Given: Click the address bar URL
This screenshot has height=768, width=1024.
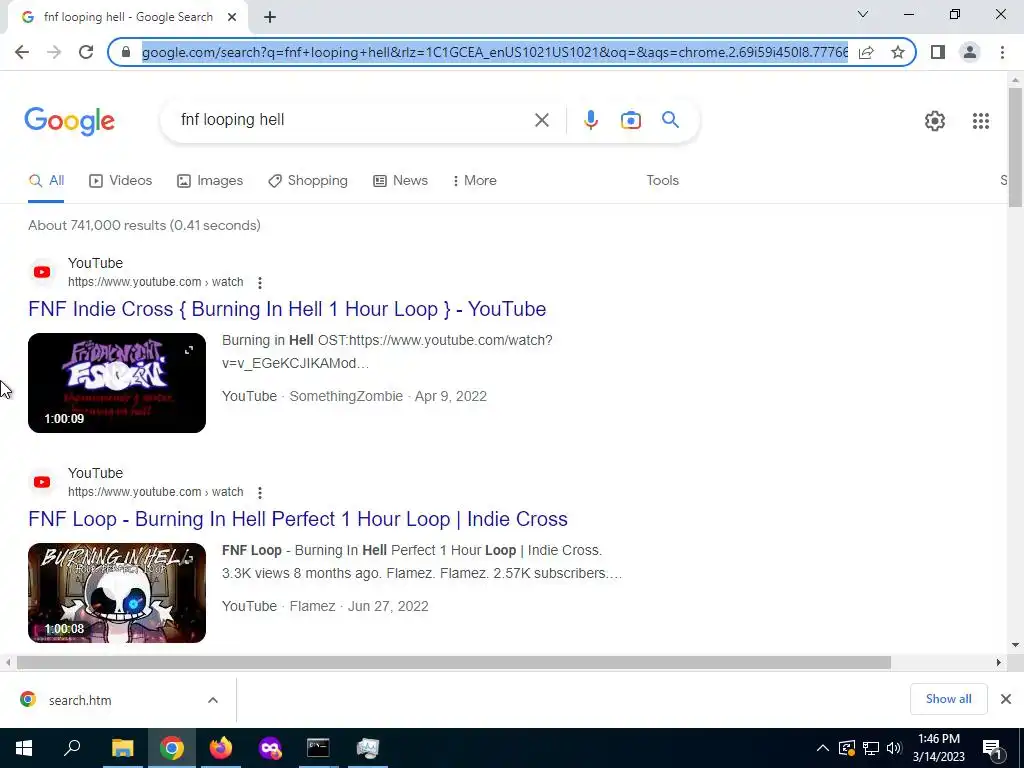Looking at the screenshot, I should [x=494, y=52].
